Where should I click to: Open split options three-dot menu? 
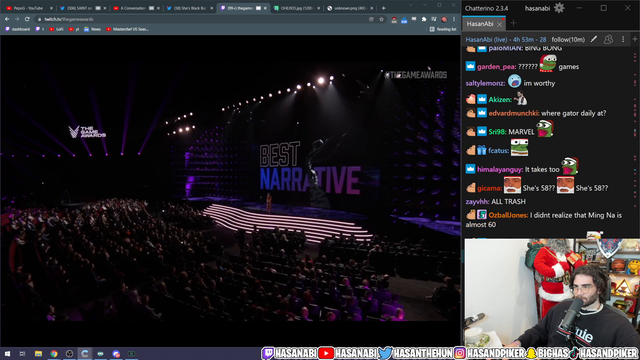point(623,39)
